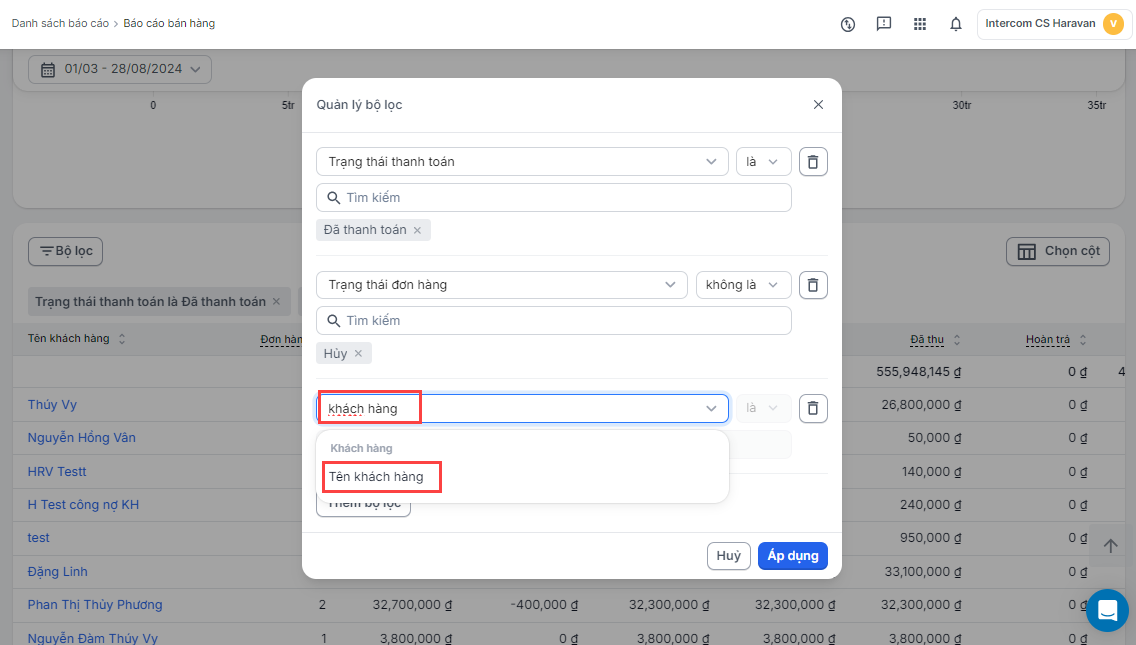This screenshot has width=1136, height=645.
Task: Delete the order status filter row
Action: 813,285
